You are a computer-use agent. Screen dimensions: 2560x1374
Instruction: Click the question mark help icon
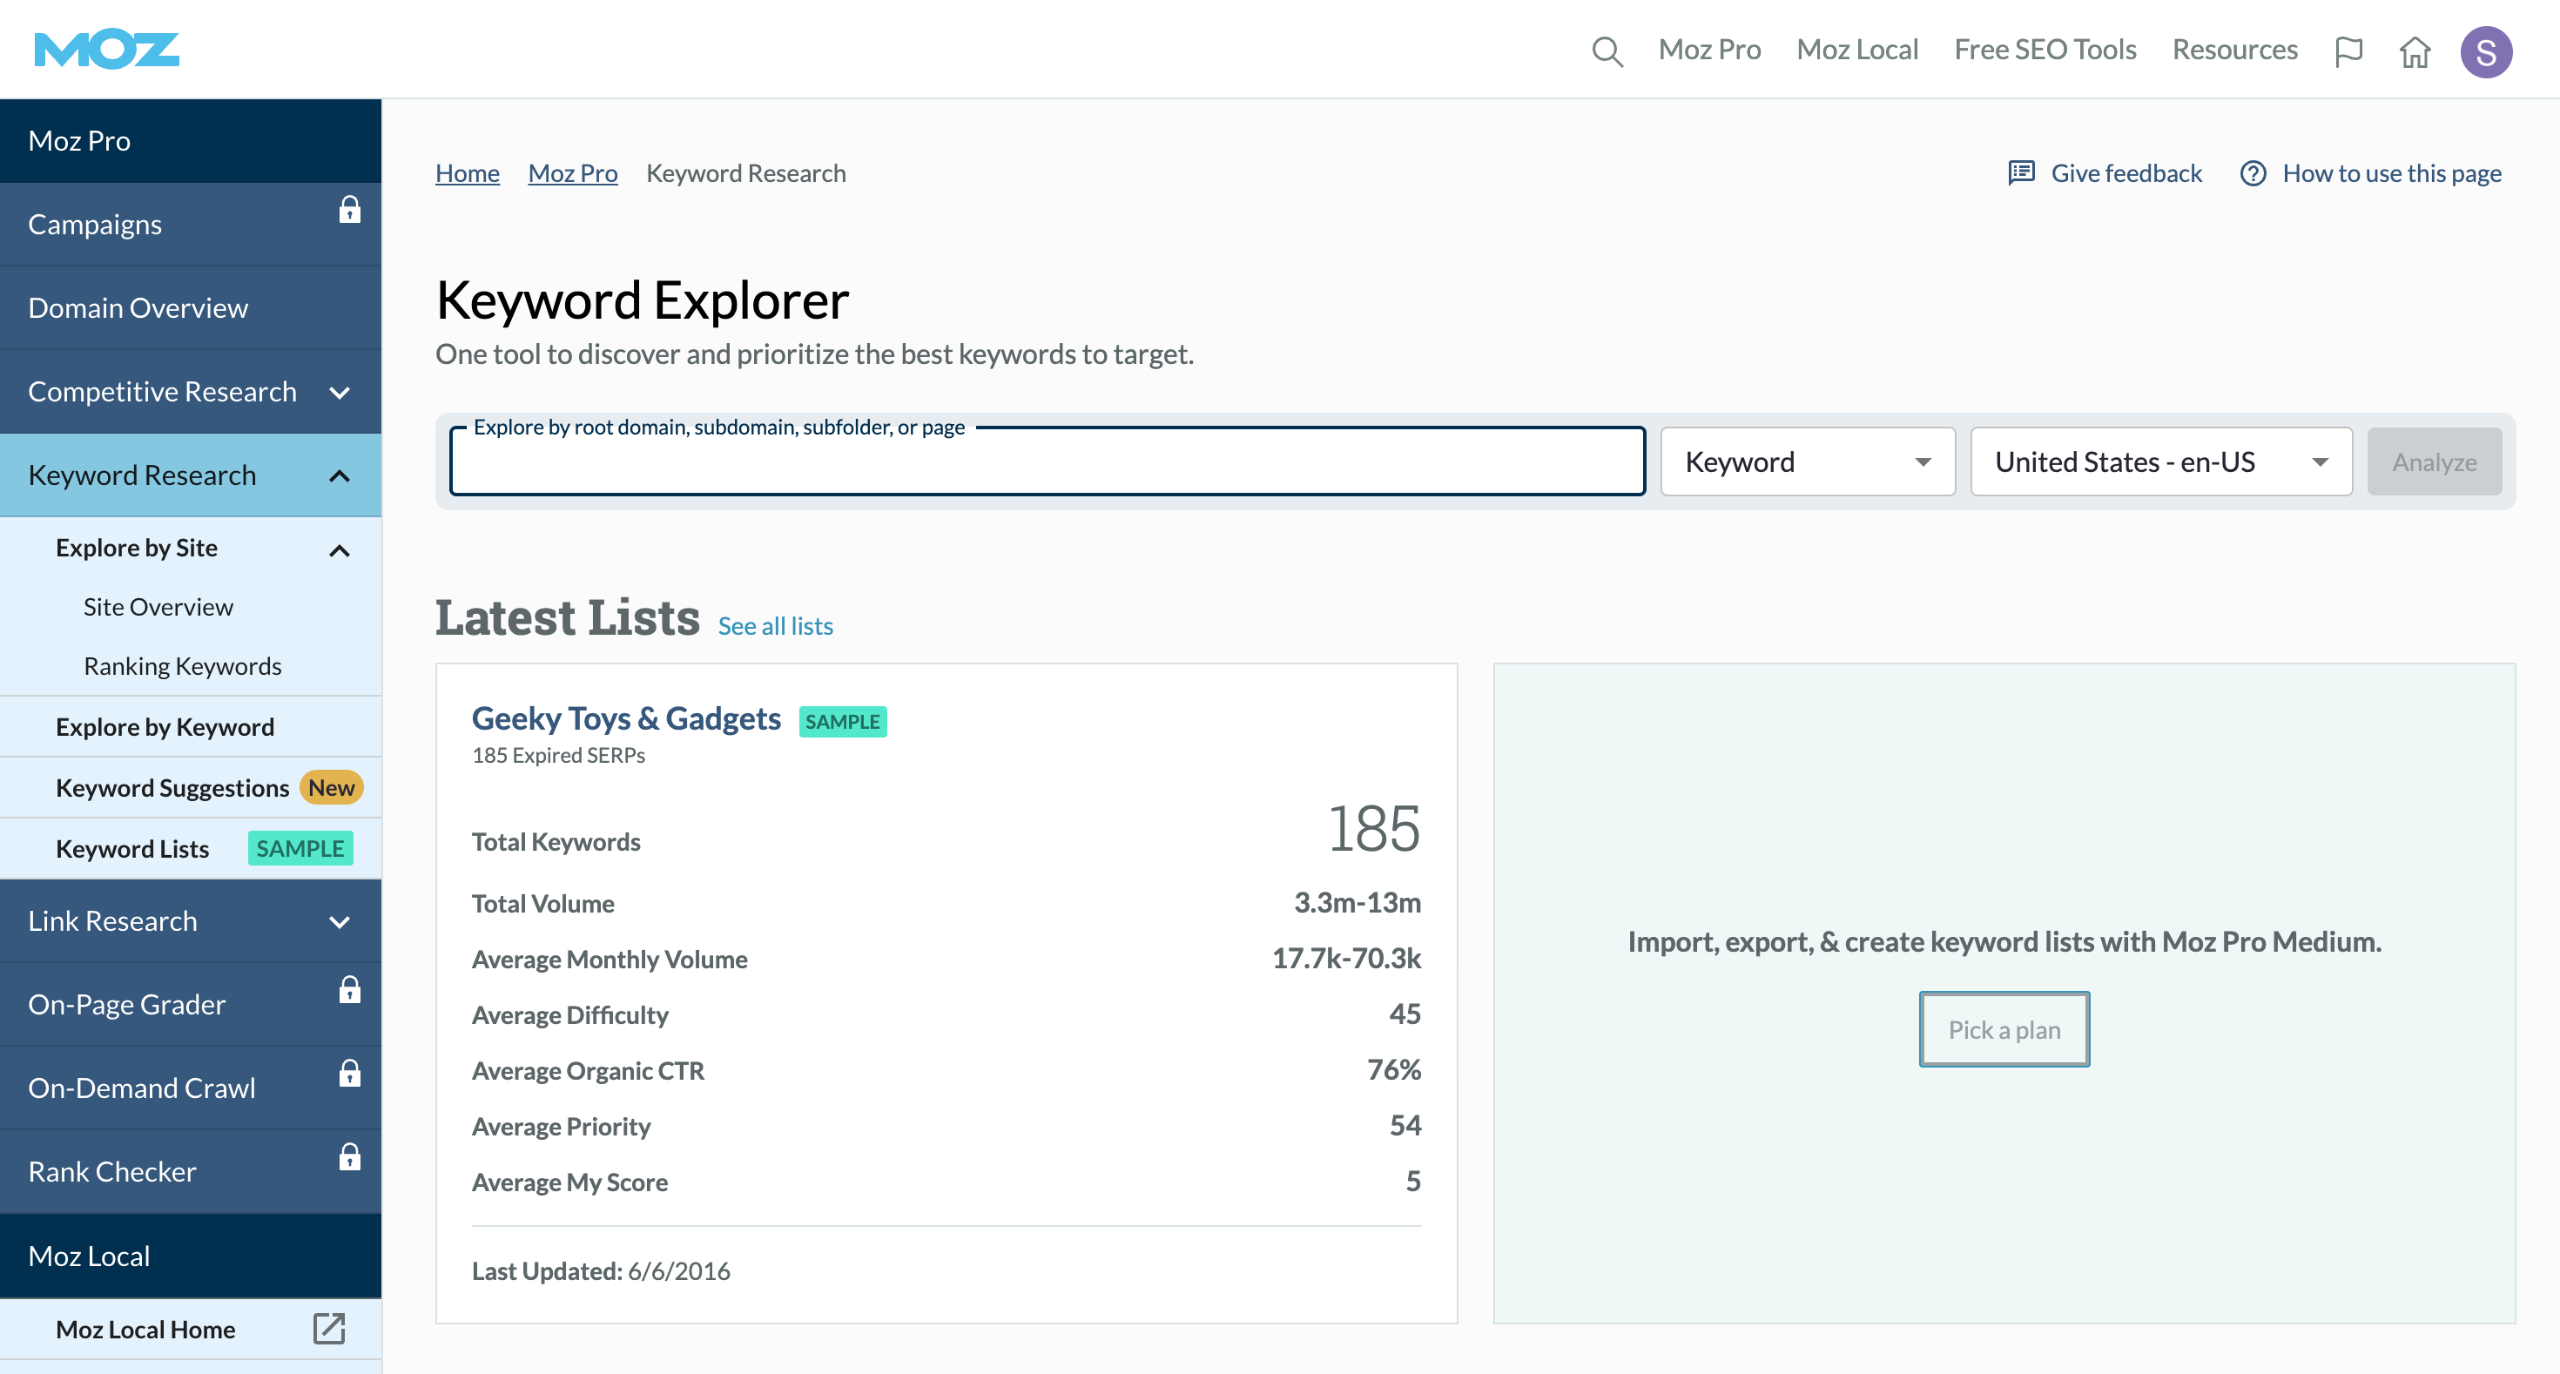coord(2252,173)
